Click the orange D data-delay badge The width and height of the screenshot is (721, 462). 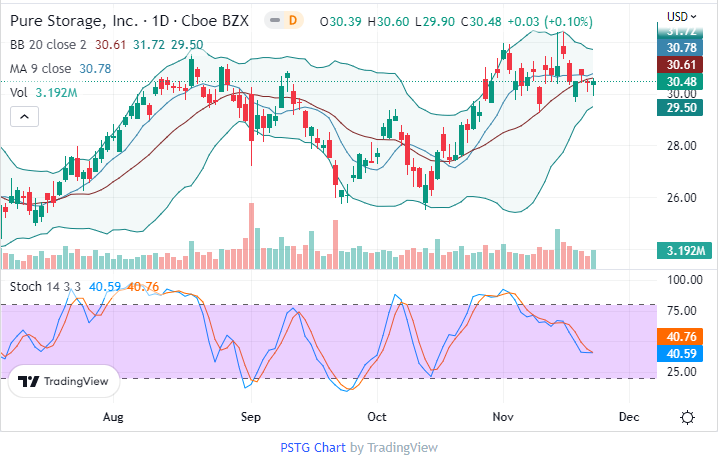[x=293, y=20]
